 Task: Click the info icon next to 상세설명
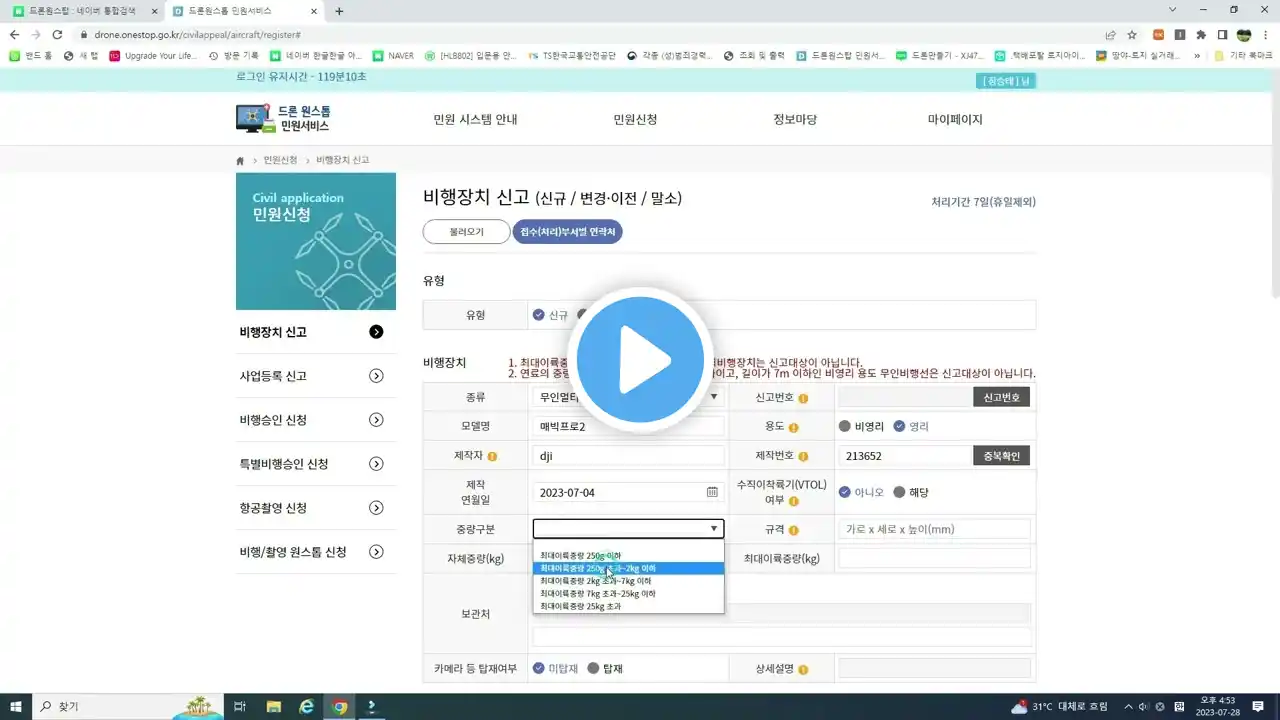(x=803, y=669)
